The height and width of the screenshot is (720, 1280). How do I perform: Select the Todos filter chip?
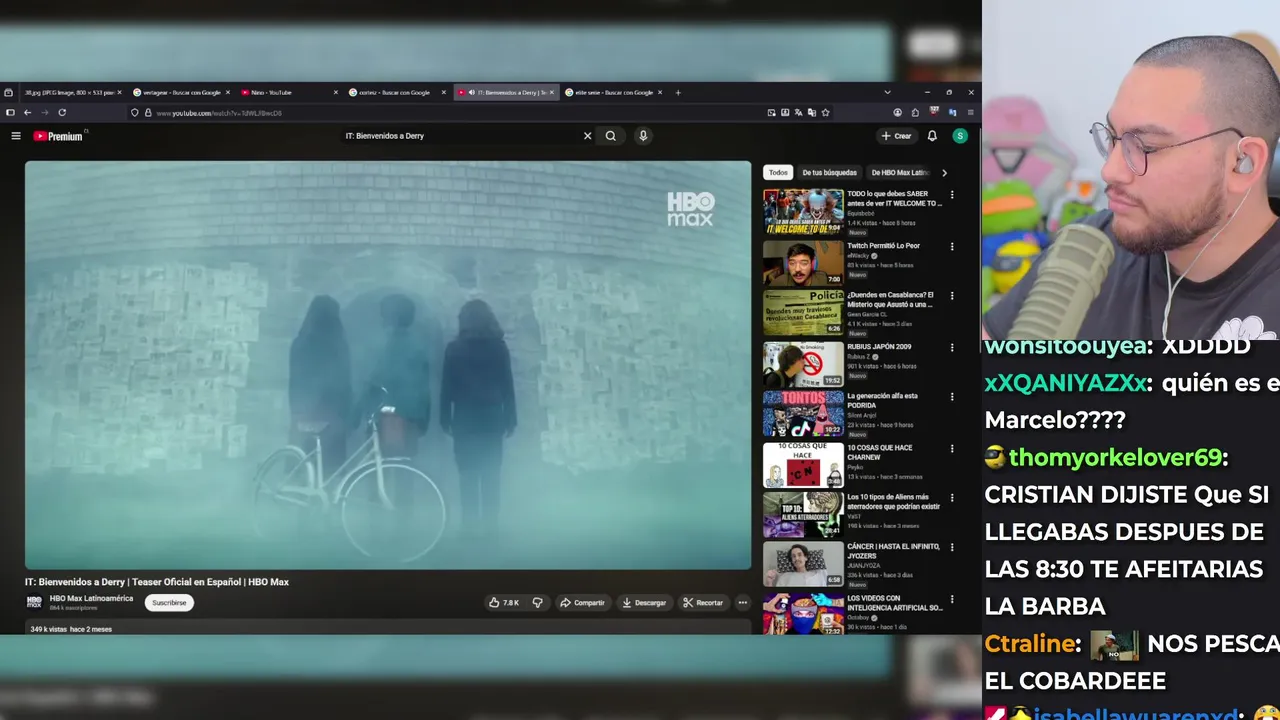pos(779,173)
